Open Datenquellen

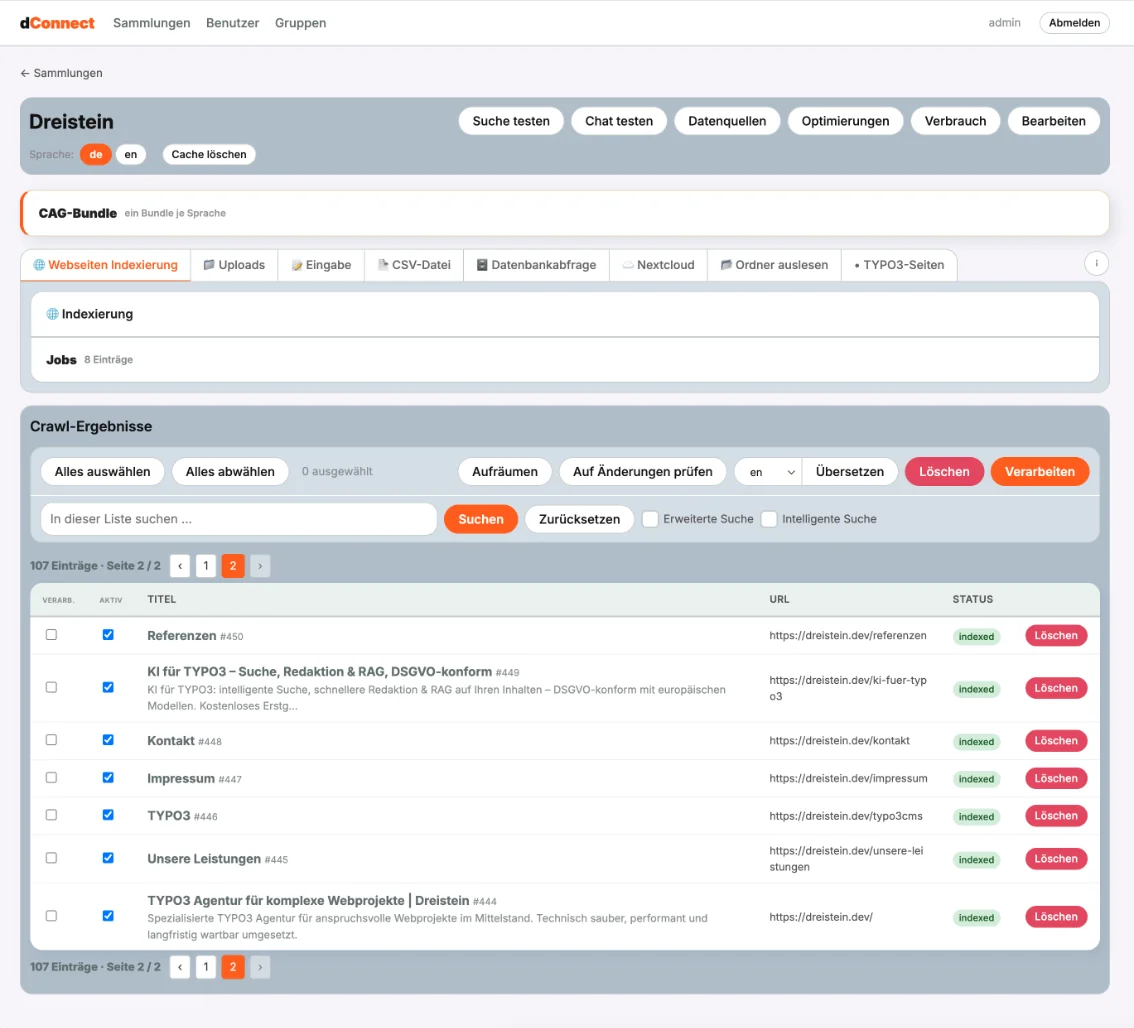tap(727, 121)
